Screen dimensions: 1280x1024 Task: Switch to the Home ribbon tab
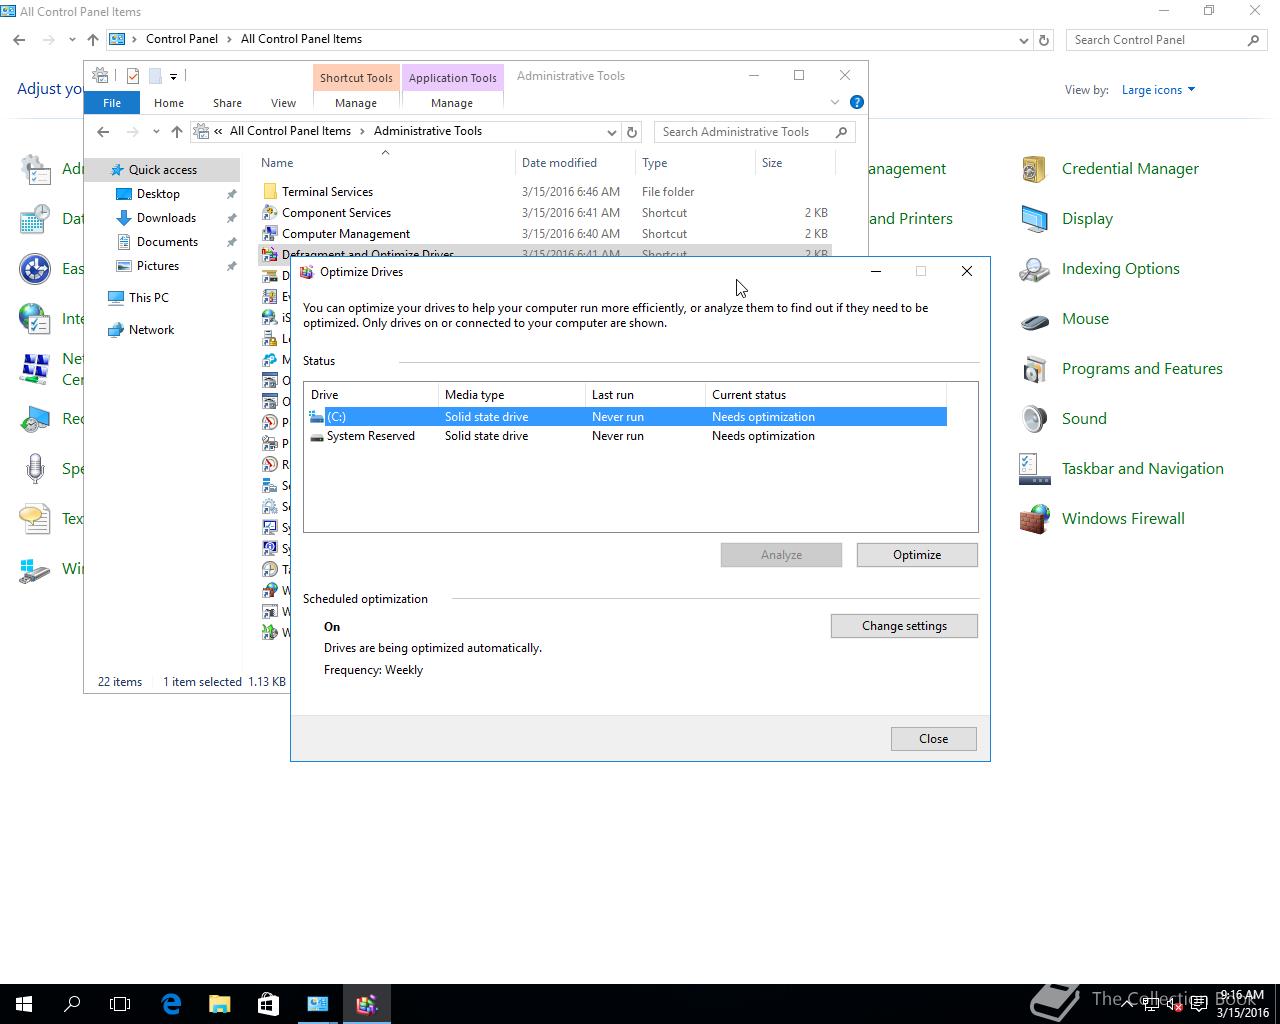(168, 103)
